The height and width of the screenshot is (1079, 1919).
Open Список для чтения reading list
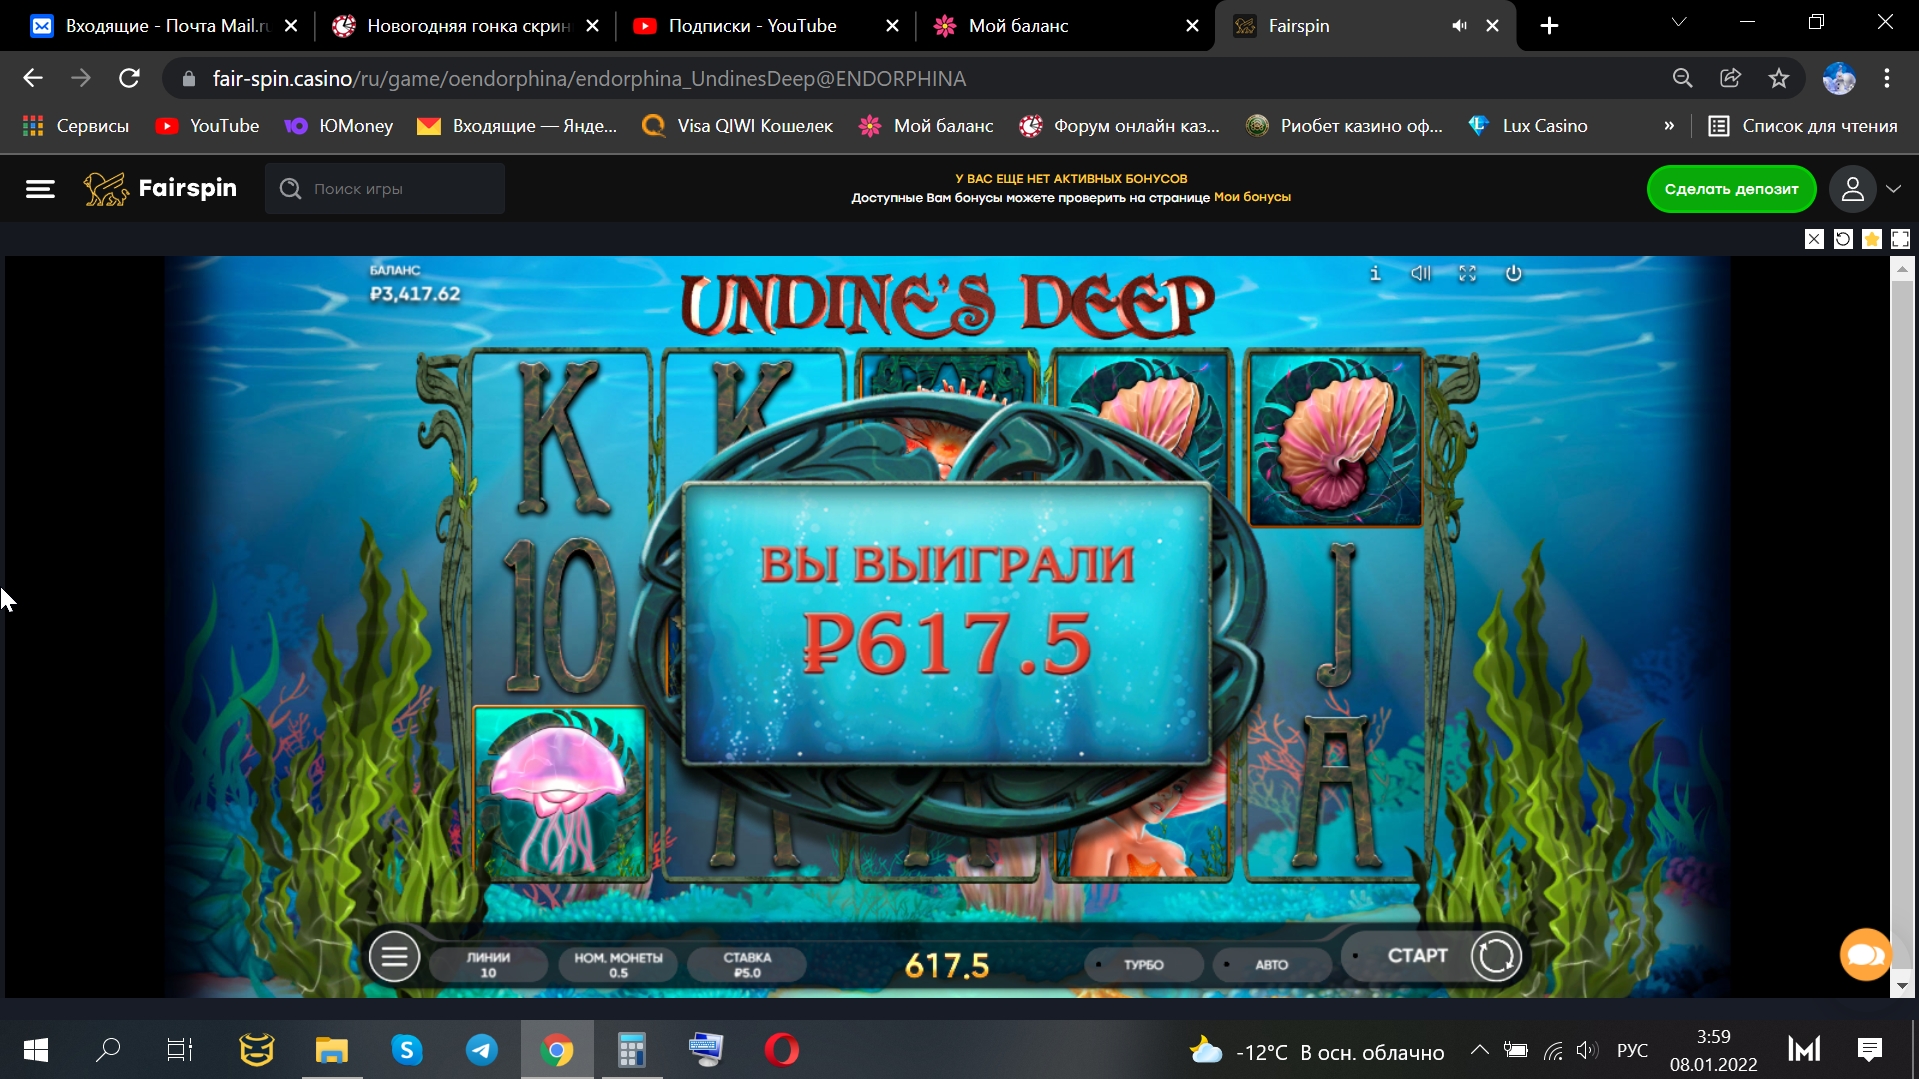[1803, 126]
